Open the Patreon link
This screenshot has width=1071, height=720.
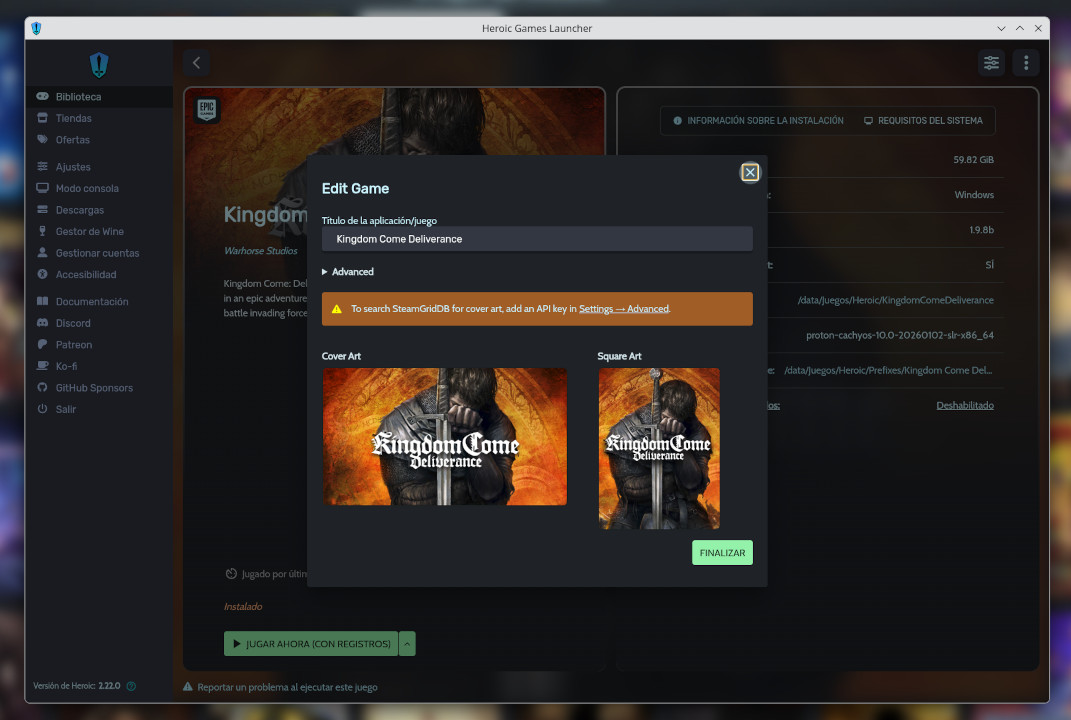coord(98,345)
